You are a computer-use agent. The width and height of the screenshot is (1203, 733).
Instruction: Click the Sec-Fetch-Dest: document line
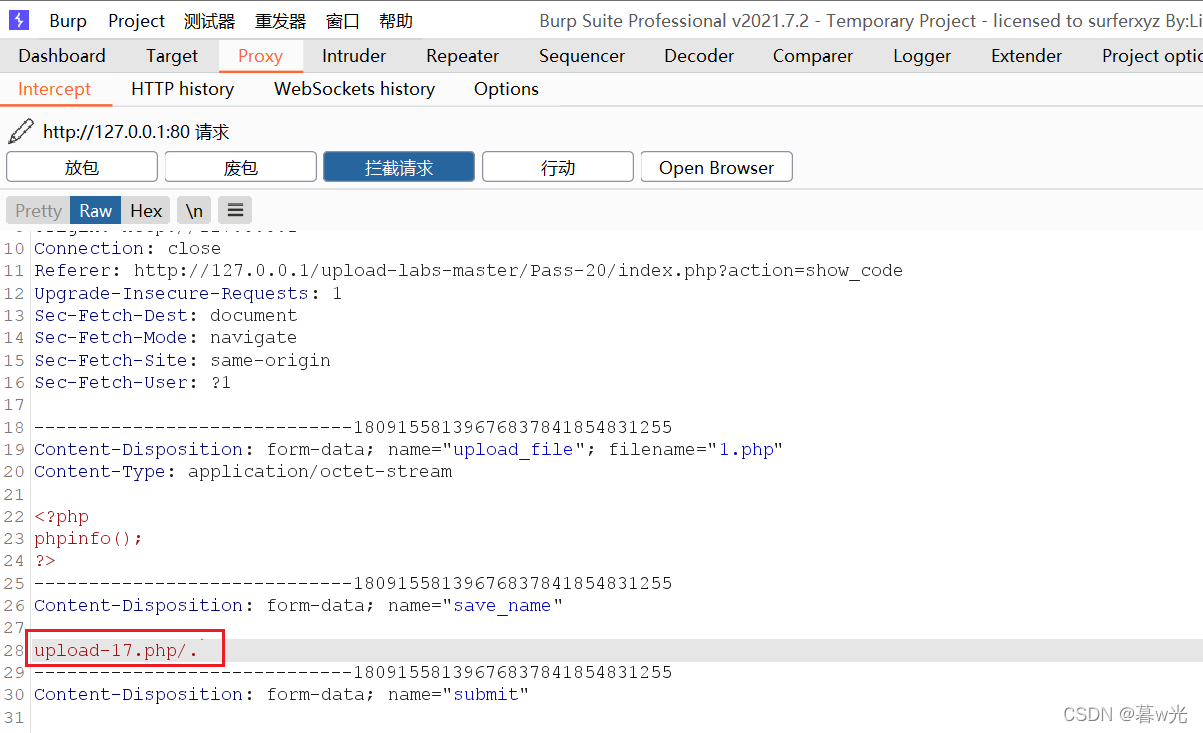(x=166, y=315)
